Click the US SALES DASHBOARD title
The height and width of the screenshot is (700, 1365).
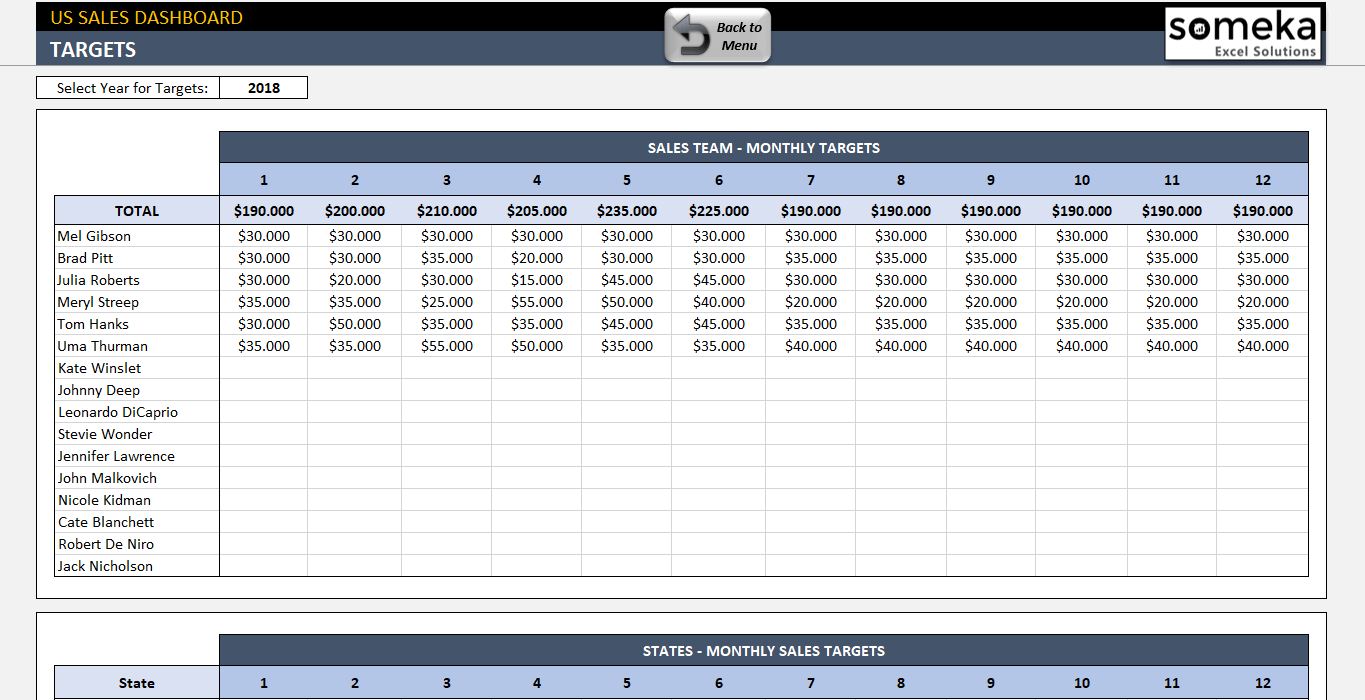tap(146, 17)
